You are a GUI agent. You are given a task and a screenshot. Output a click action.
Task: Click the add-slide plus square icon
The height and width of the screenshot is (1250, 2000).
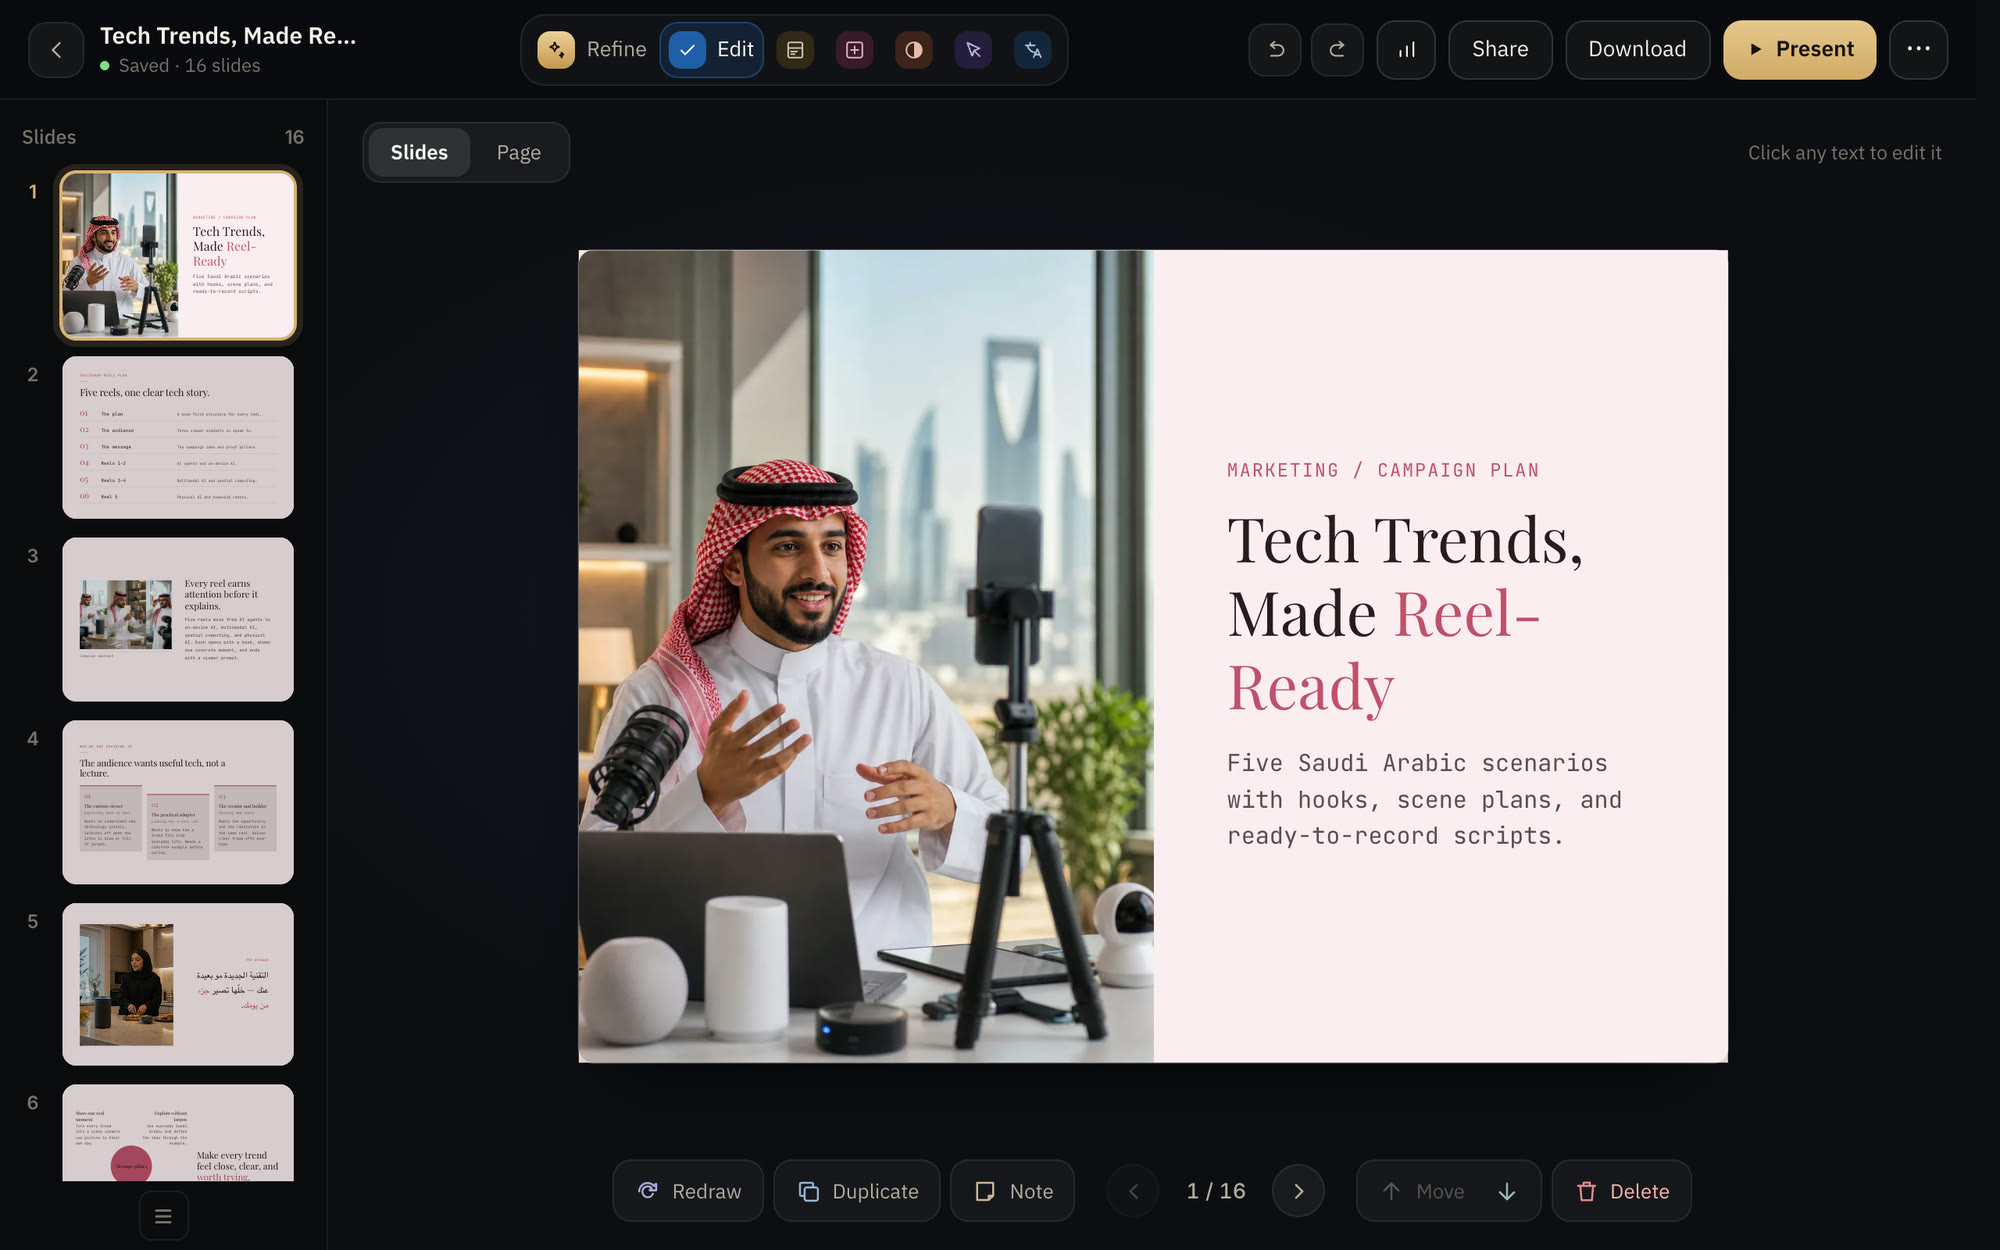coord(855,50)
